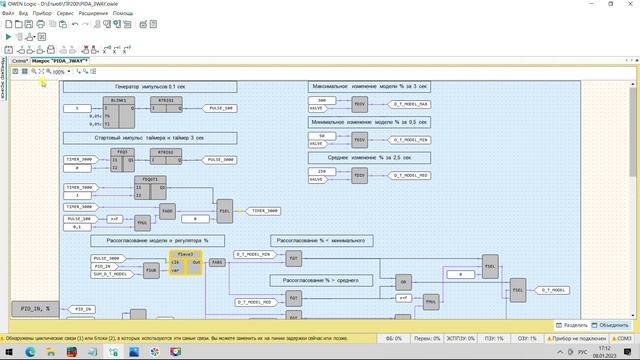640x360 pixels.
Task: Open File Explorer from the taskbar
Action: [x=51, y=352]
